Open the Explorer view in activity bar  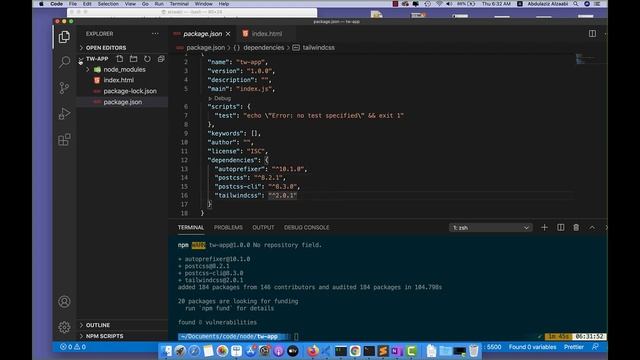pos(64,37)
